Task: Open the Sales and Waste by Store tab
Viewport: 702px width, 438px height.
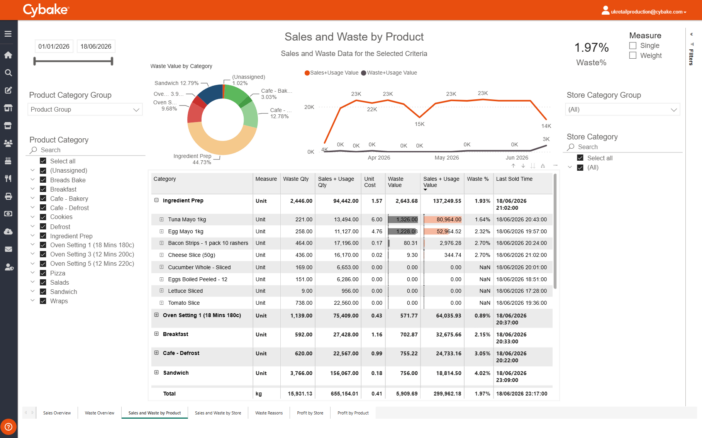Action: pyautogui.click(x=218, y=413)
